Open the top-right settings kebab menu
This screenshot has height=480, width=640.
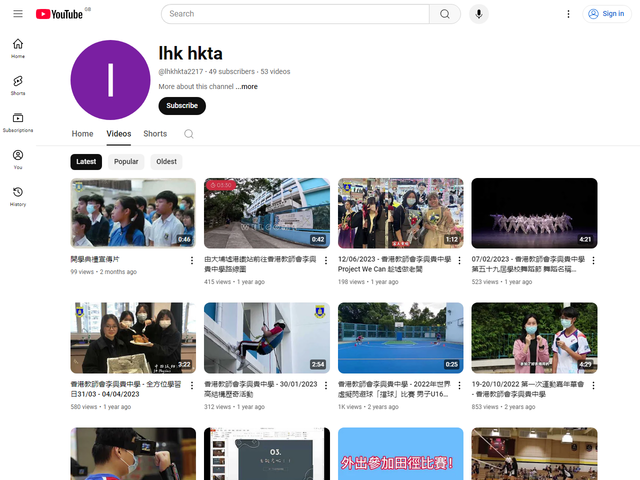pyautogui.click(x=569, y=14)
